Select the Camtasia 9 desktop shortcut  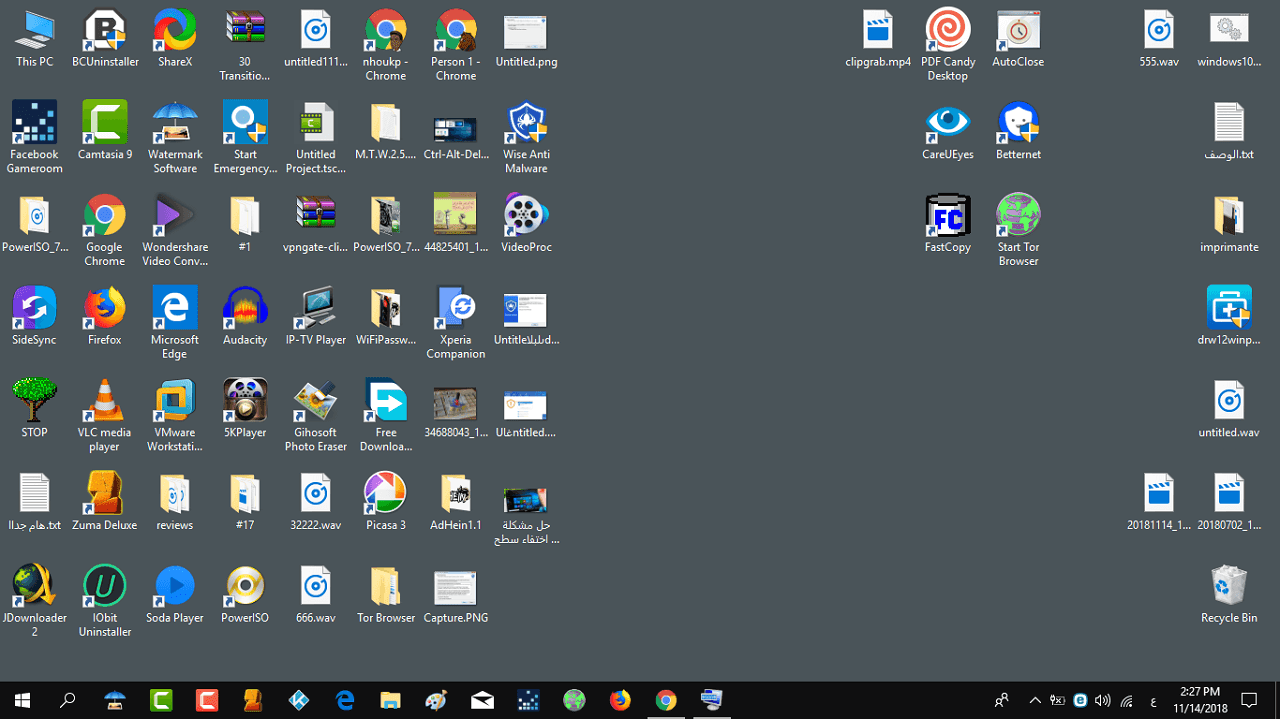(x=105, y=132)
